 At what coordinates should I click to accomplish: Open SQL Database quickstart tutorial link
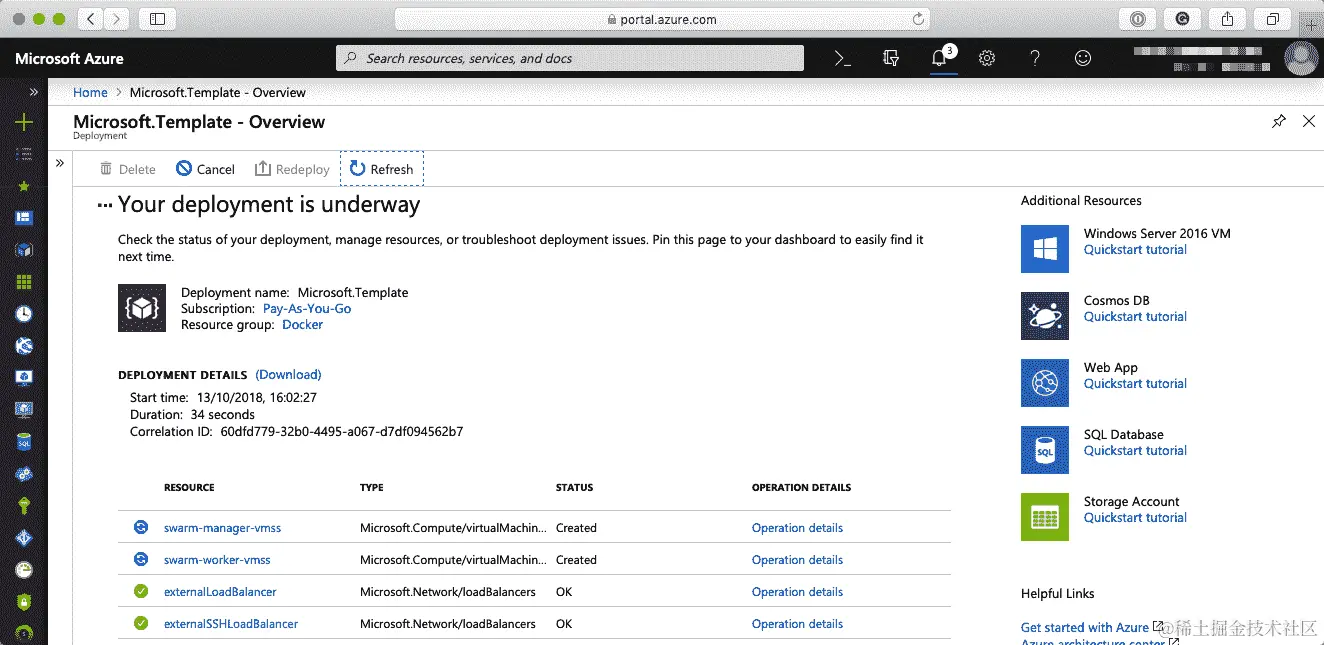(x=1135, y=451)
